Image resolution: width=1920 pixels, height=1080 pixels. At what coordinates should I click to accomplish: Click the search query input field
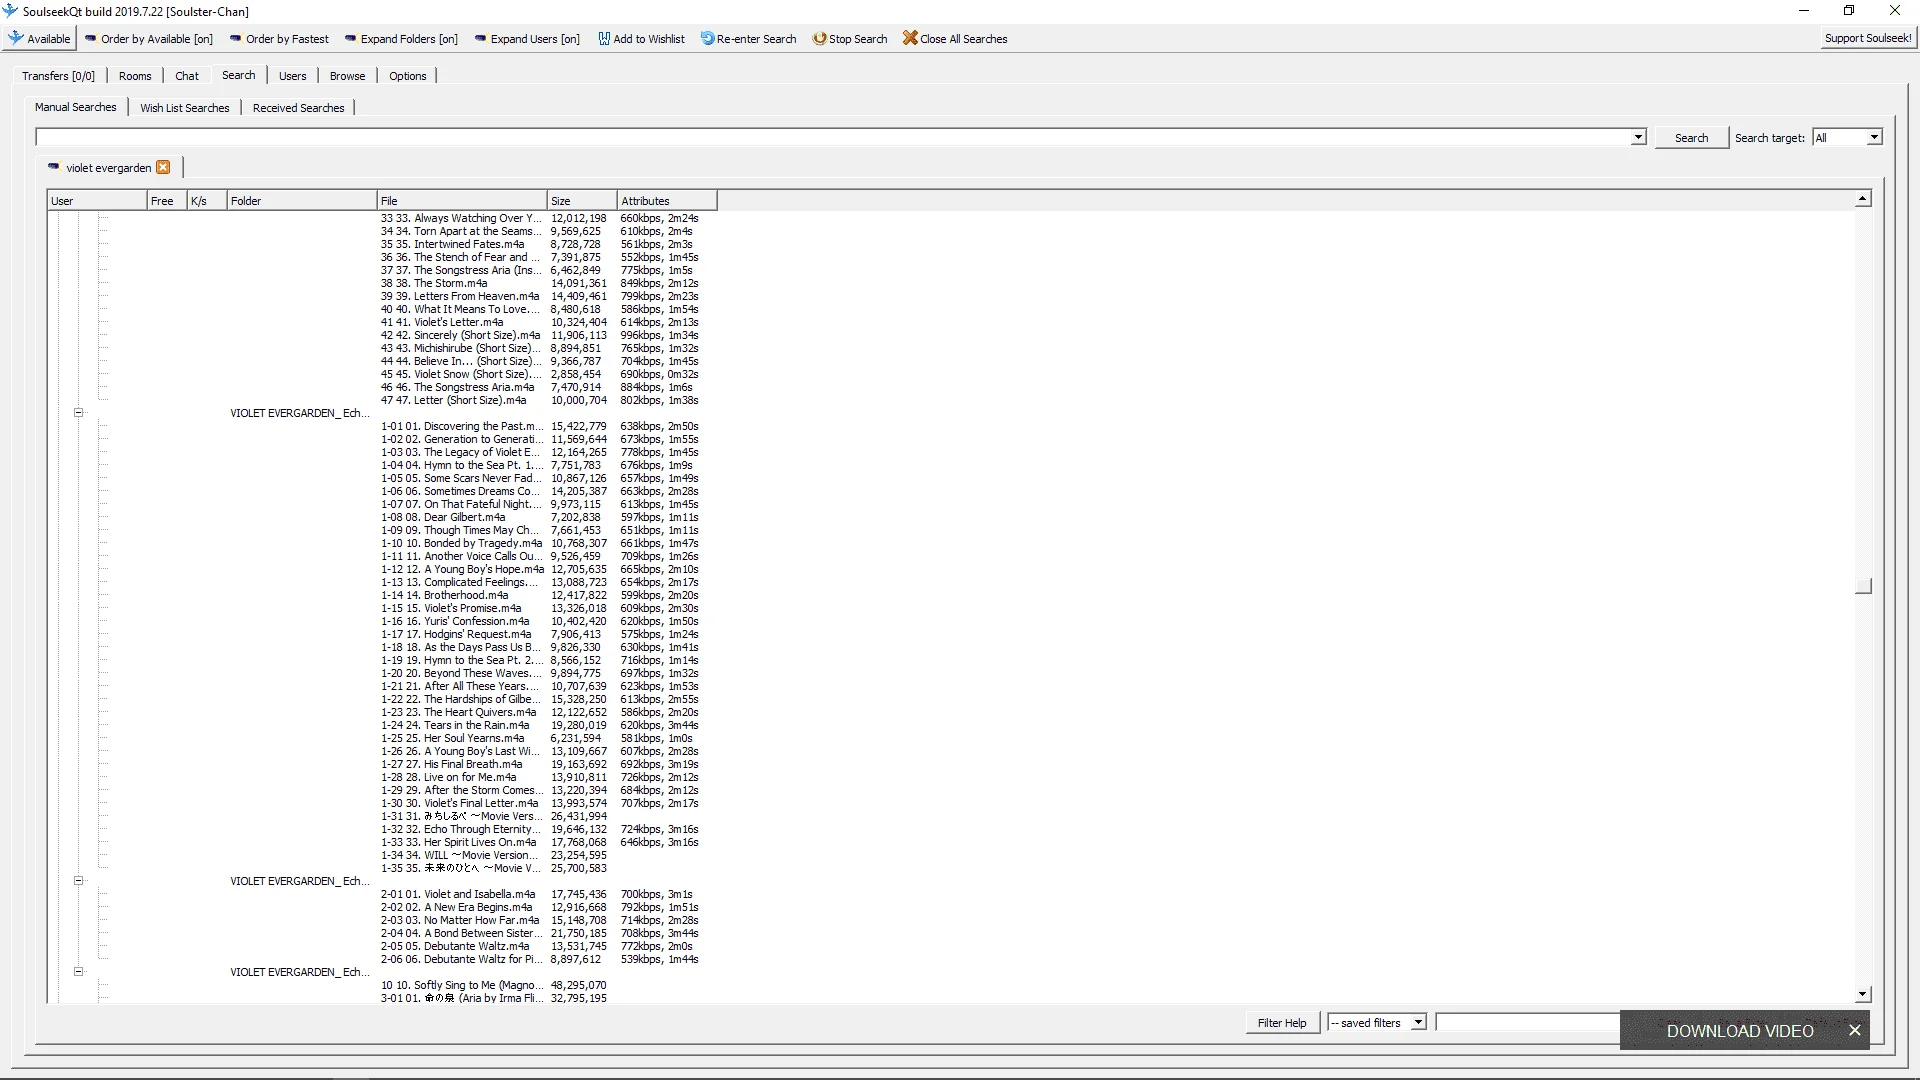pyautogui.click(x=833, y=137)
